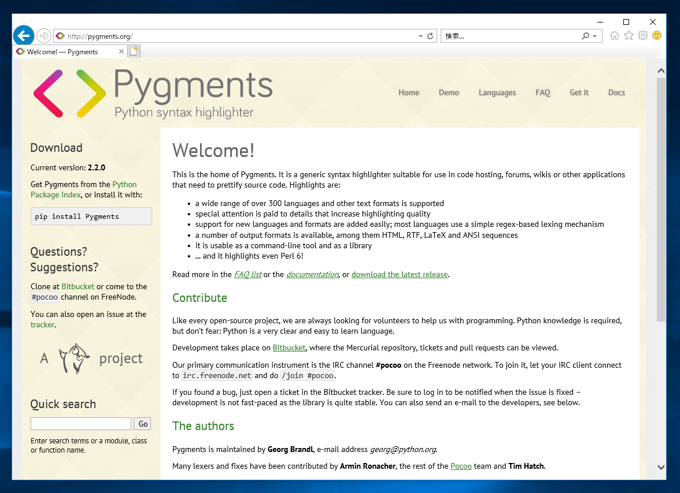Image resolution: width=680 pixels, height=493 pixels.
Task: Close the Welcome! — Pygments tab
Action: [121, 52]
